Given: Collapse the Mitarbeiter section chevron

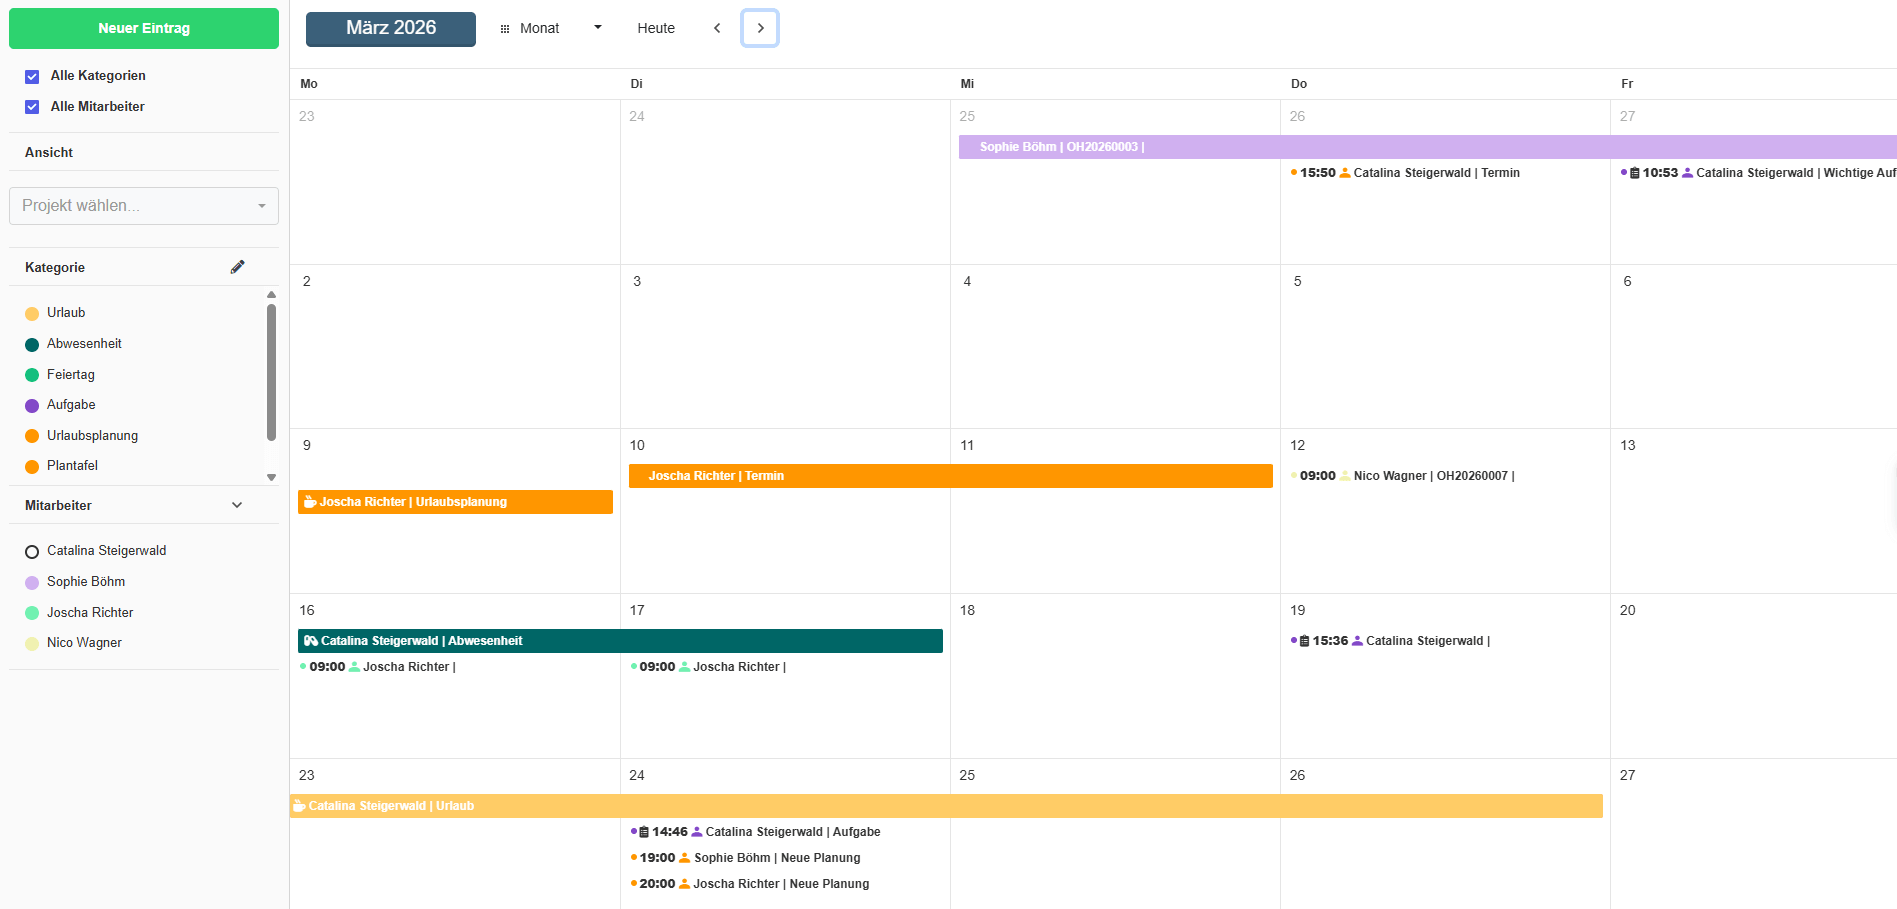Looking at the screenshot, I should click(x=237, y=505).
